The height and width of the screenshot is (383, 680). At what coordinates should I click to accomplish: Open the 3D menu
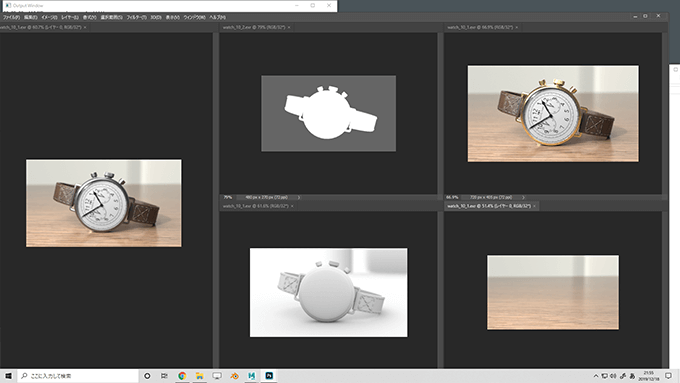pos(156,17)
